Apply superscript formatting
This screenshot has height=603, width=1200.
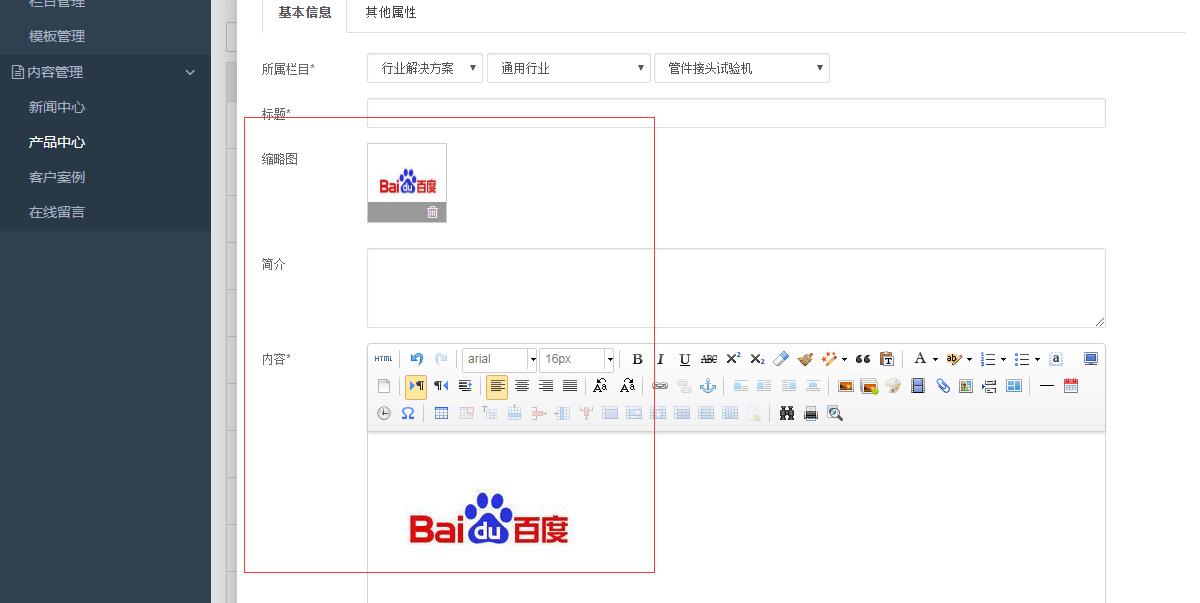click(733, 359)
